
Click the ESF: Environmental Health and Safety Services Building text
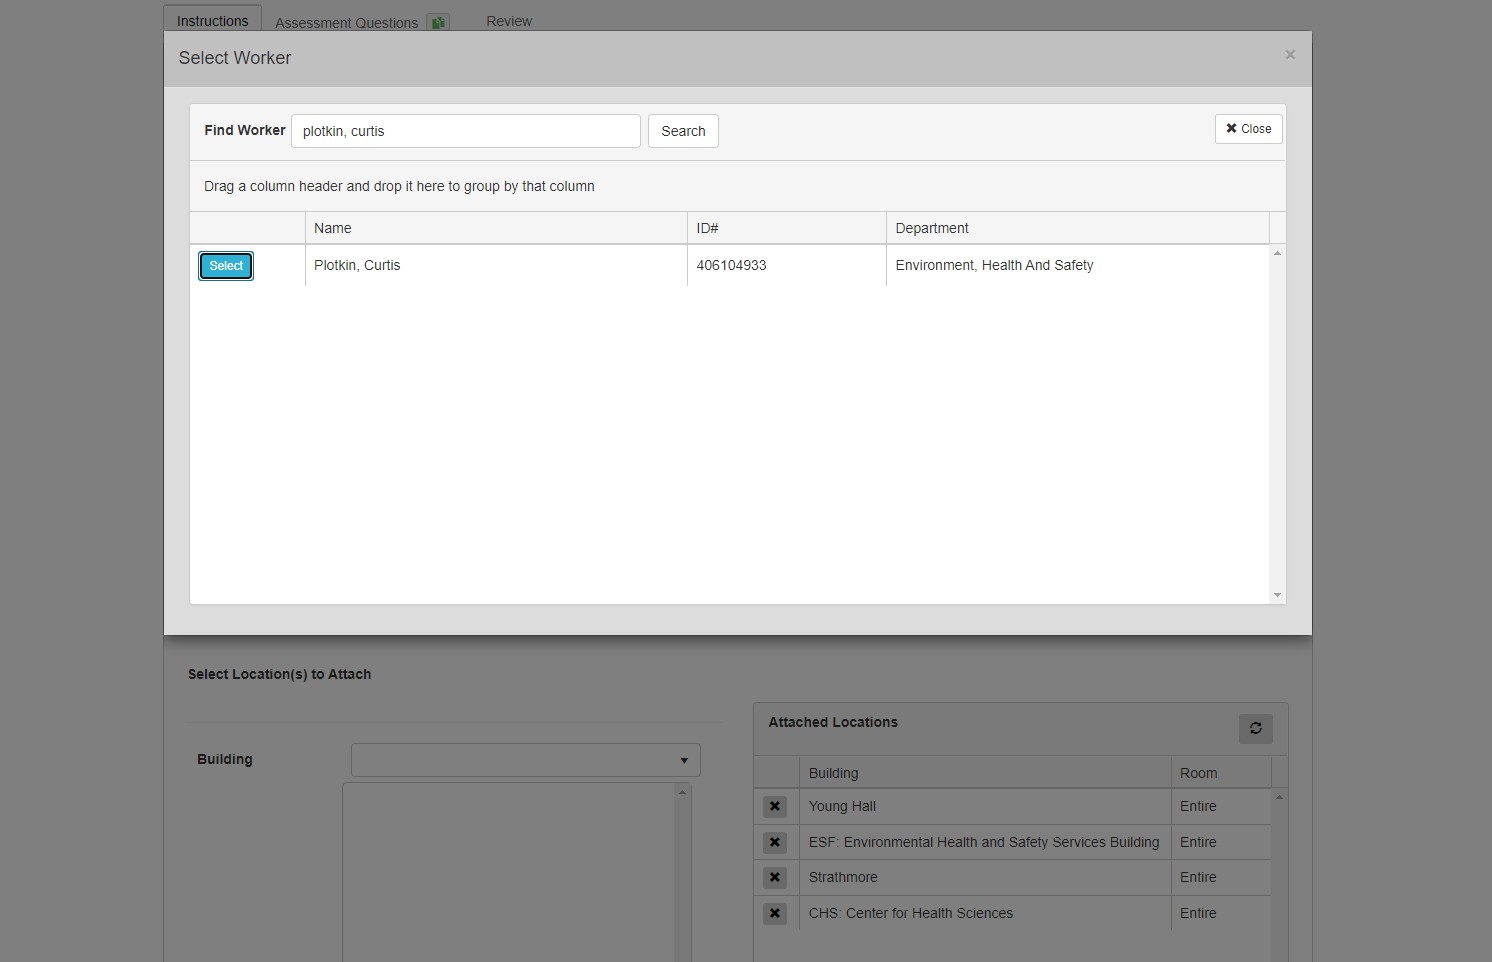pos(984,842)
